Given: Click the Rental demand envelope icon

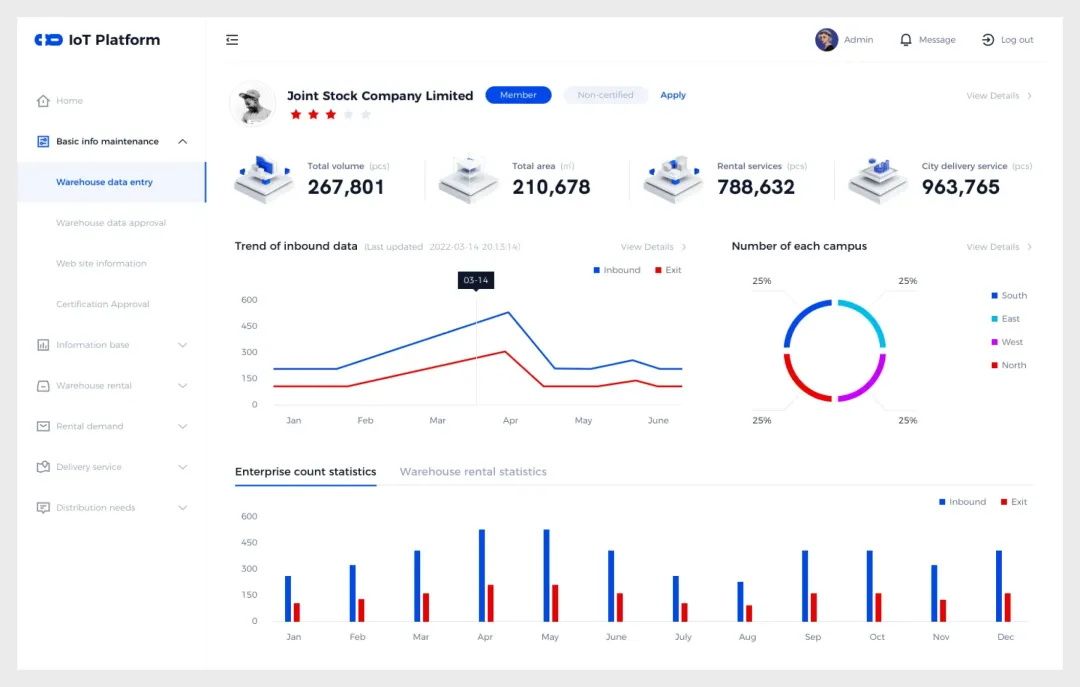Looking at the screenshot, I should click(43, 427).
